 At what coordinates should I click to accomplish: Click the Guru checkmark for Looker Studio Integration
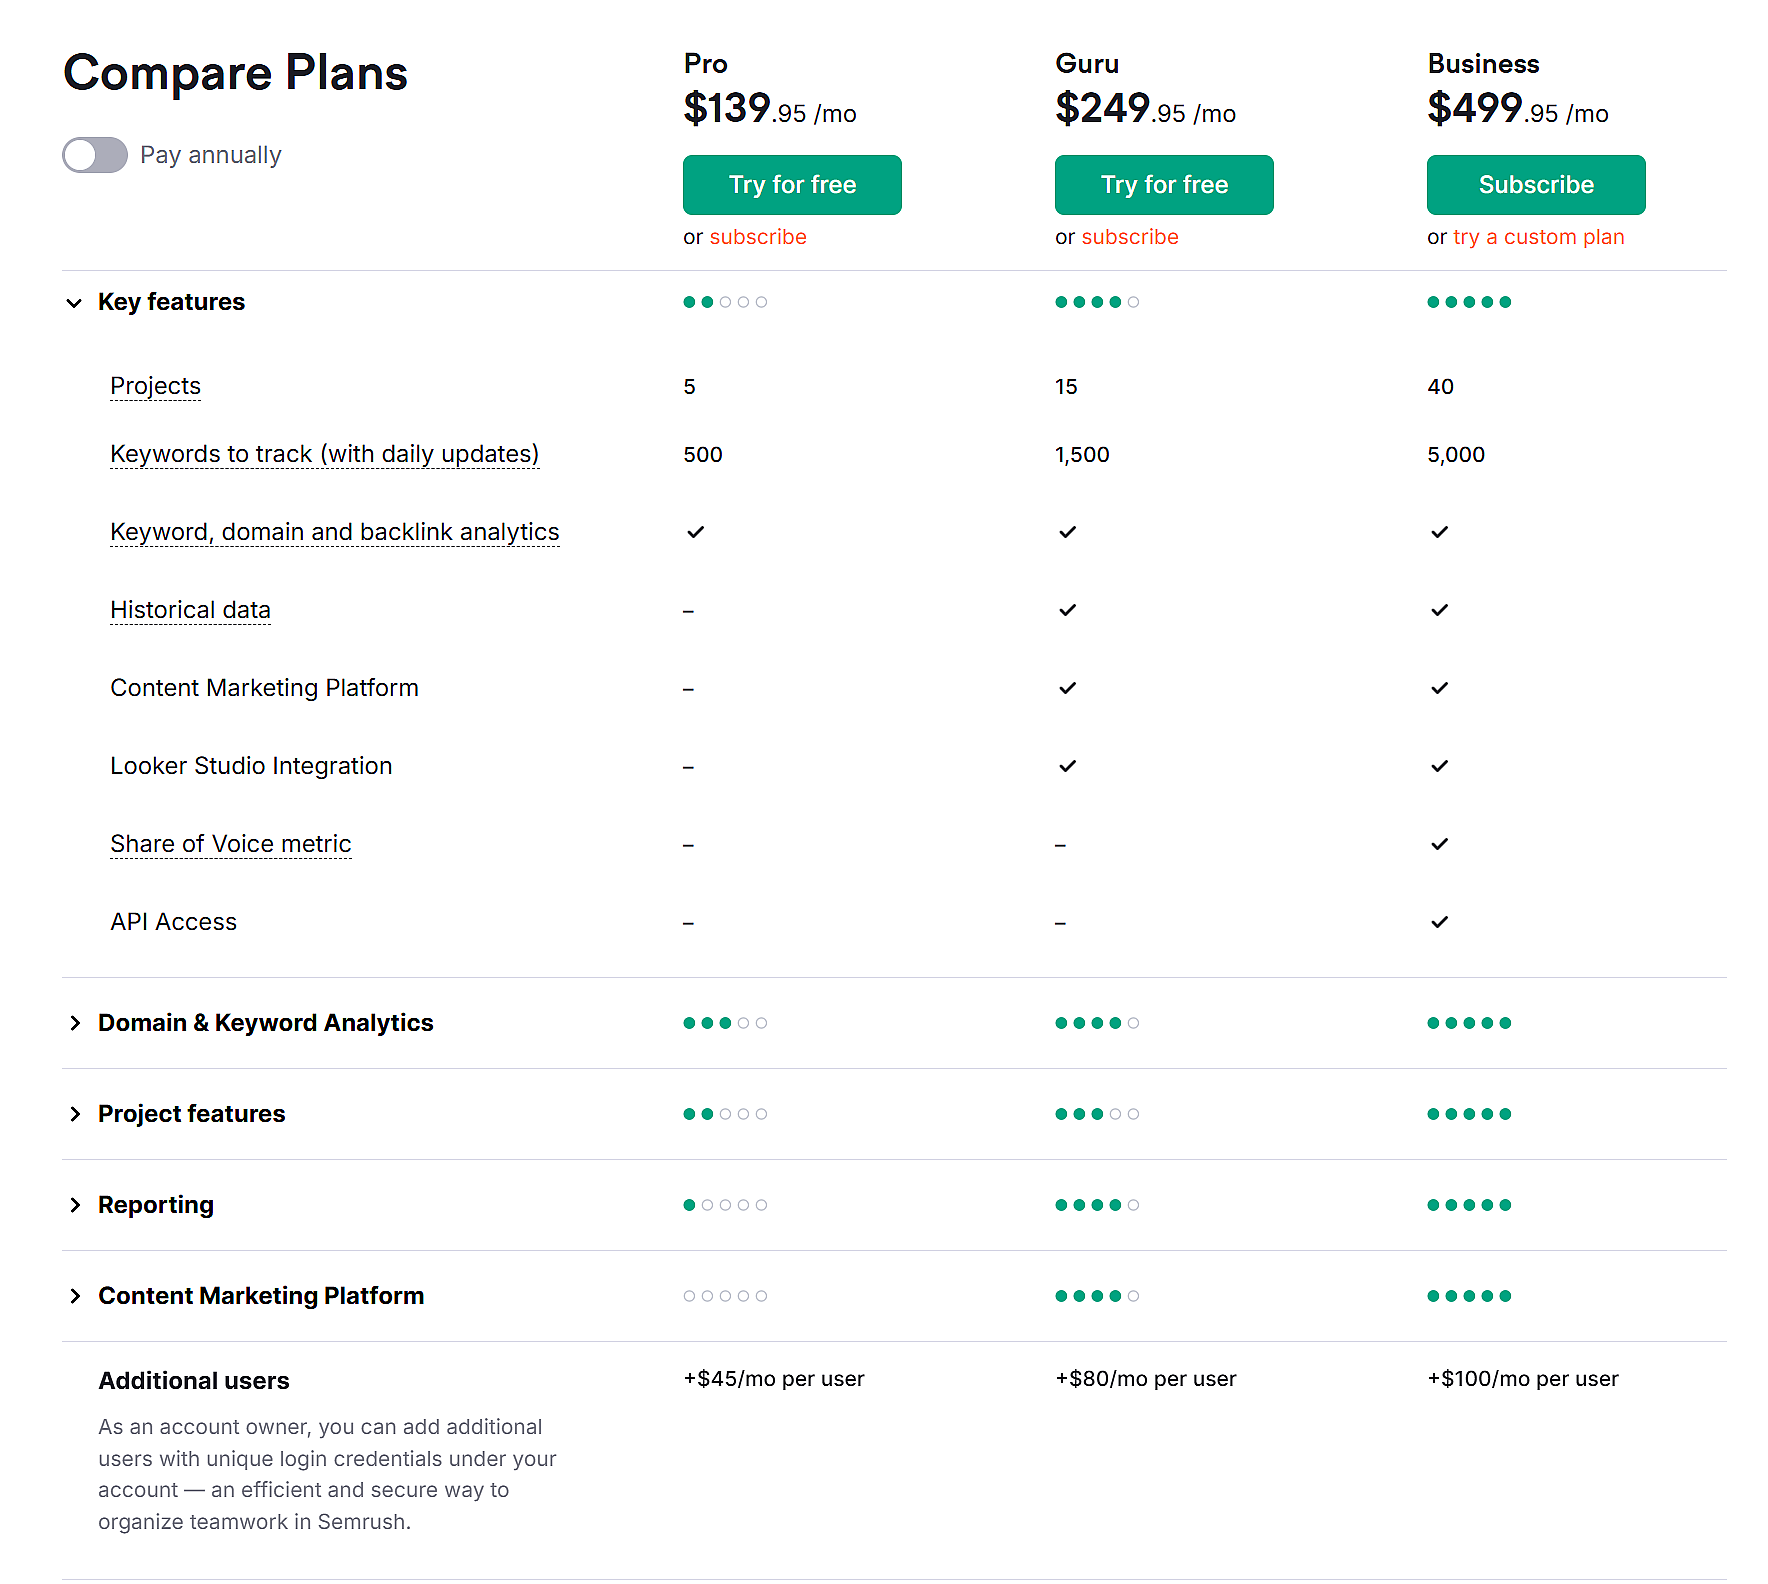[x=1067, y=766]
